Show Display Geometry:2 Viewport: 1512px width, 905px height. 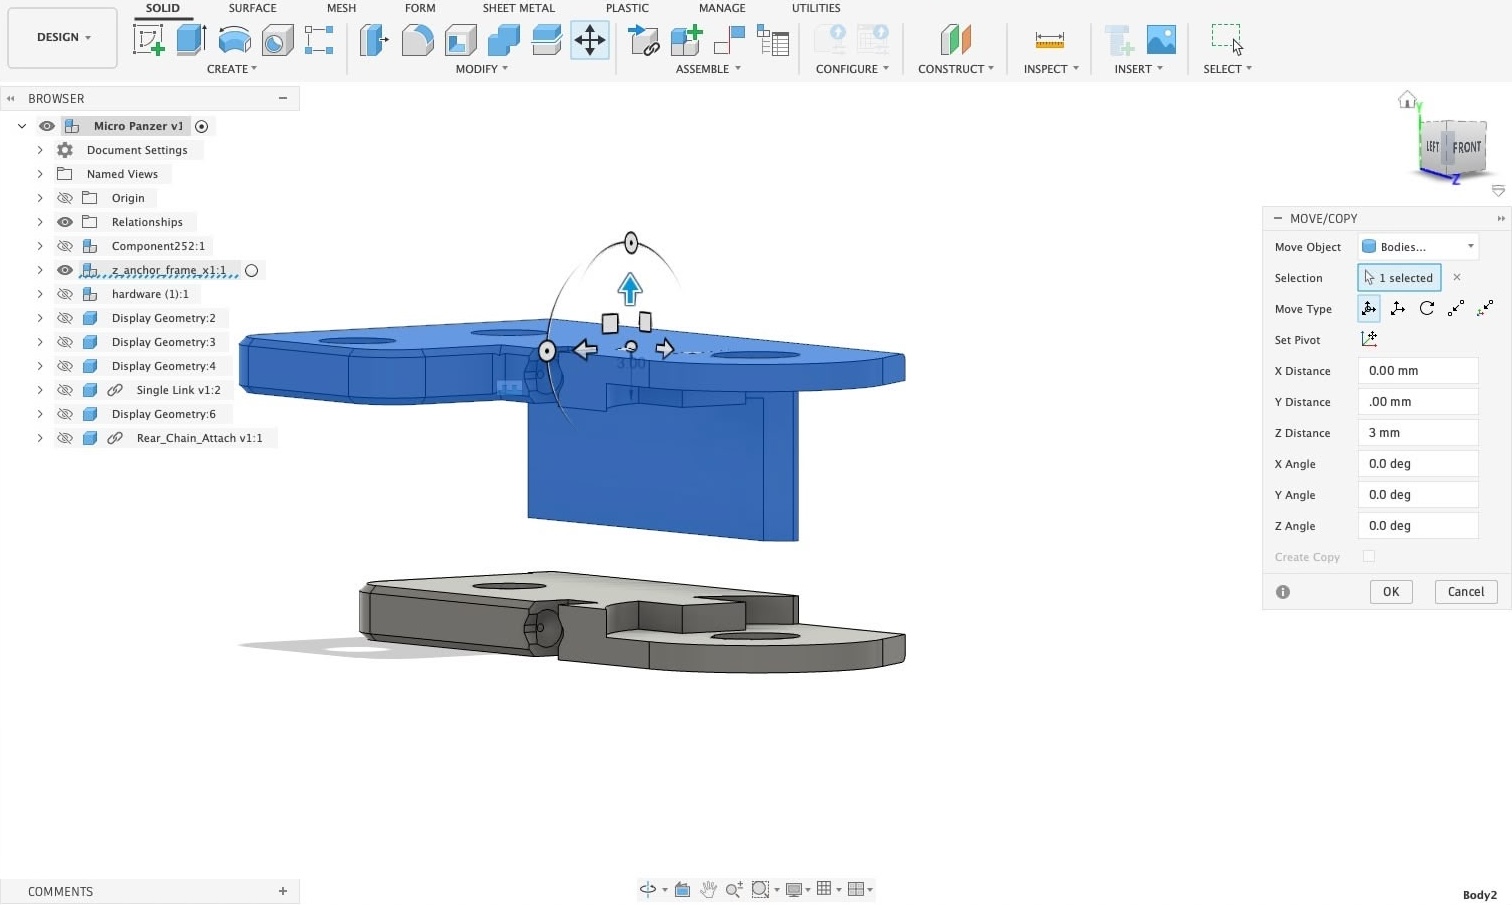(x=65, y=318)
